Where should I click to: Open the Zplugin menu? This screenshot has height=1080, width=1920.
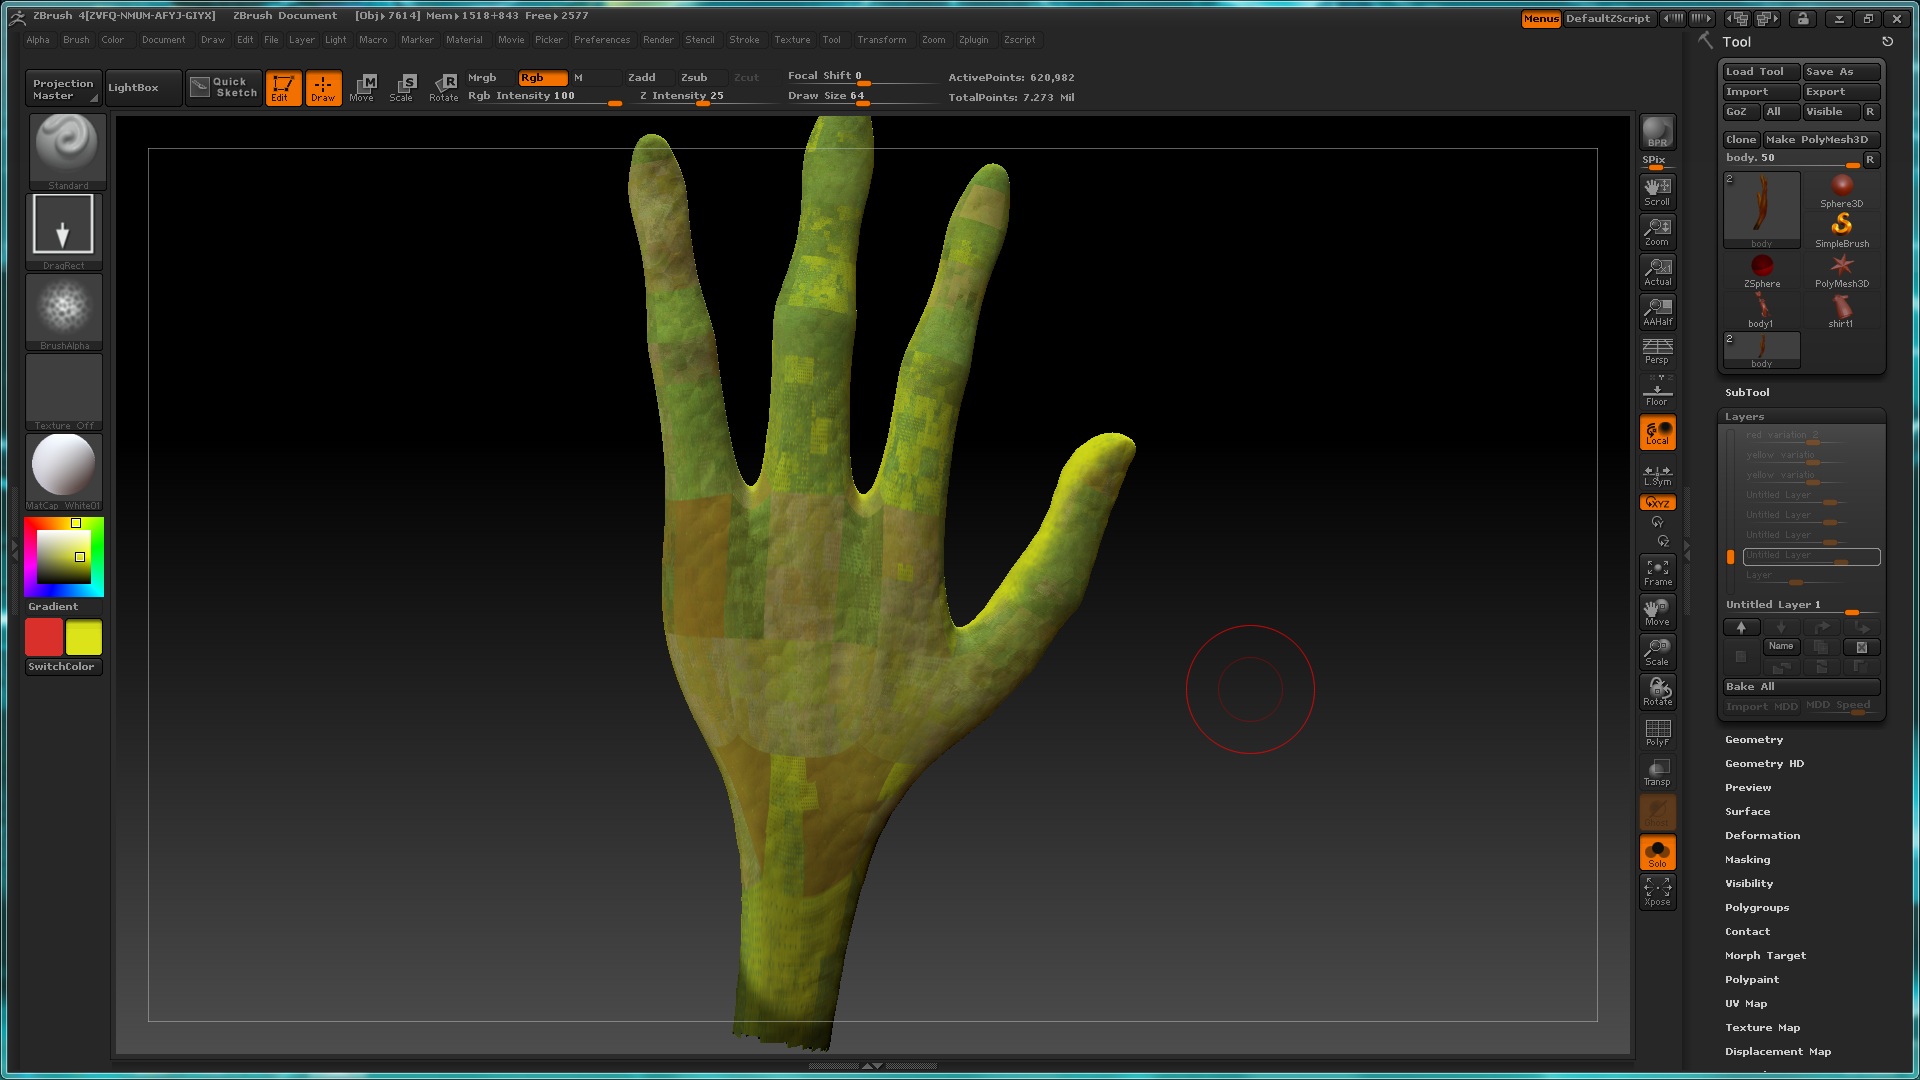click(x=972, y=40)
